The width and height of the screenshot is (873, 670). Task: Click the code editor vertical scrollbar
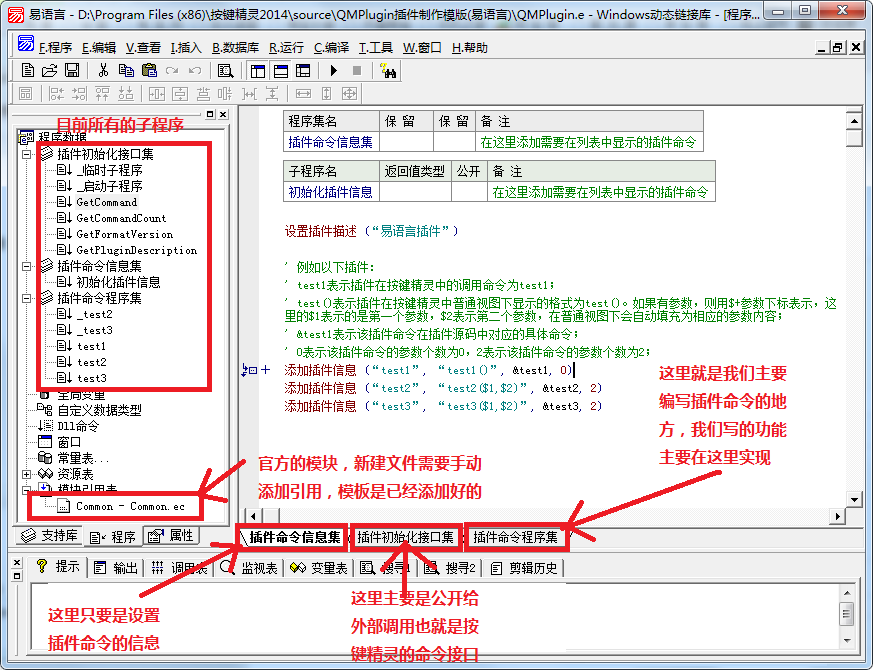tap(853, 300)
